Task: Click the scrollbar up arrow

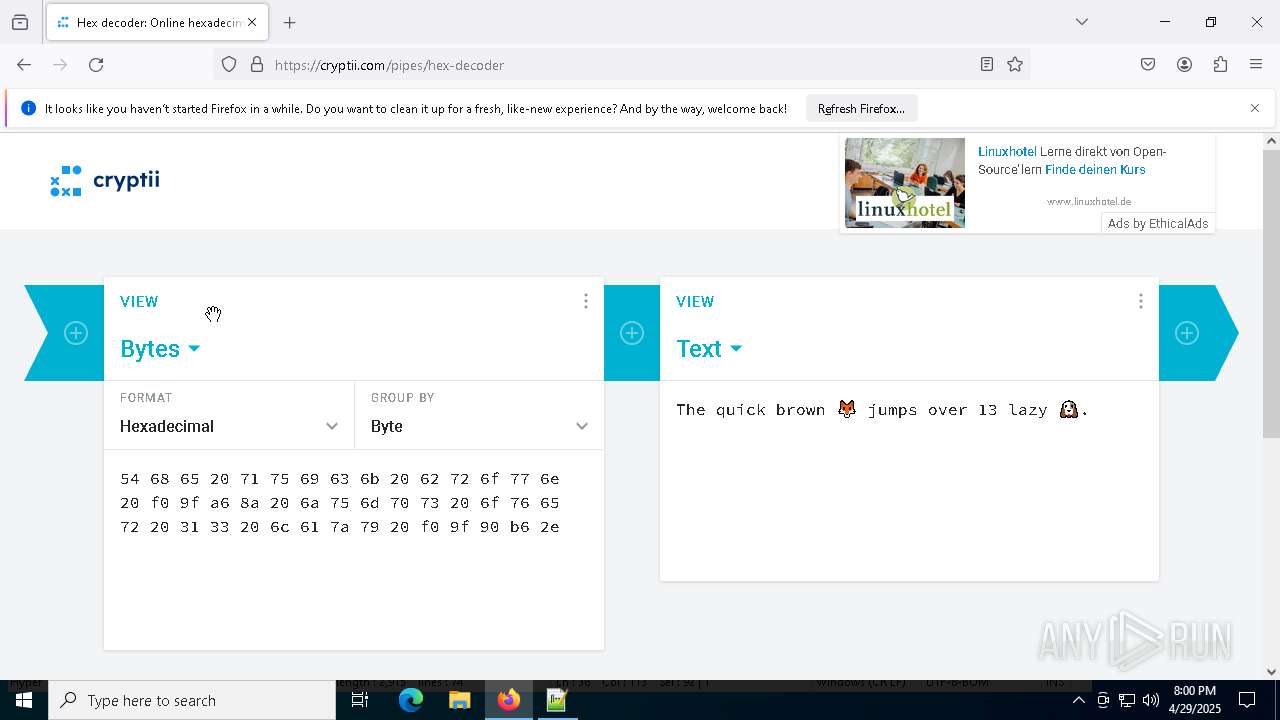Action: point(1271,141)
